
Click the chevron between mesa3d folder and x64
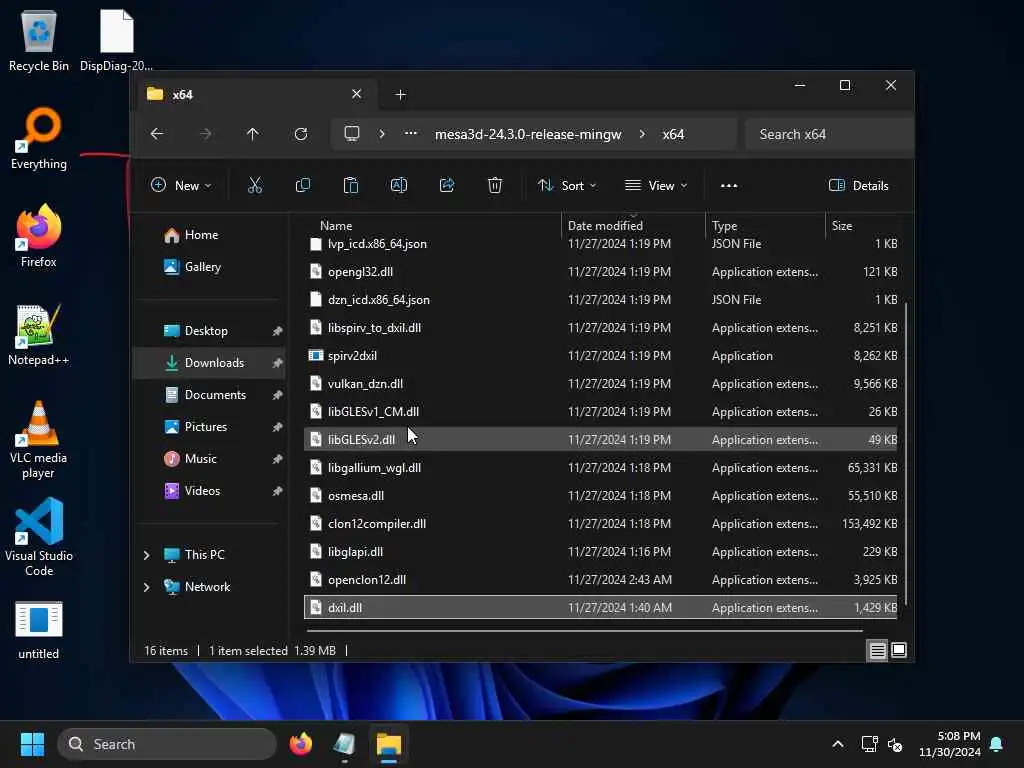pos(642,134)
